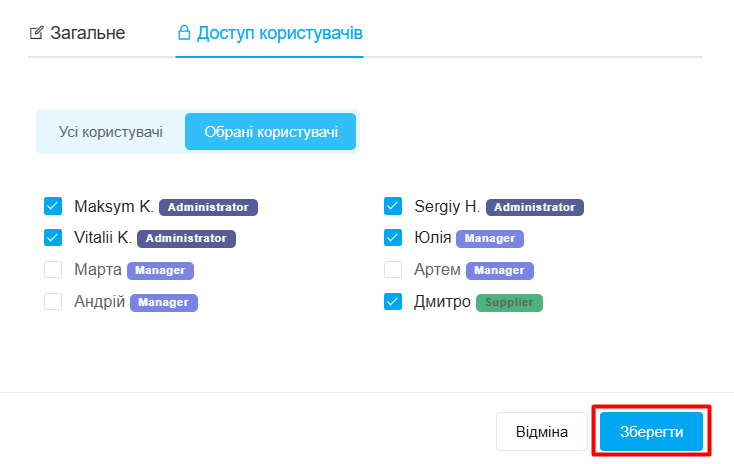The image size is (734, 464).
Task: Select Усі користувачі option
Action: (111, 131)
